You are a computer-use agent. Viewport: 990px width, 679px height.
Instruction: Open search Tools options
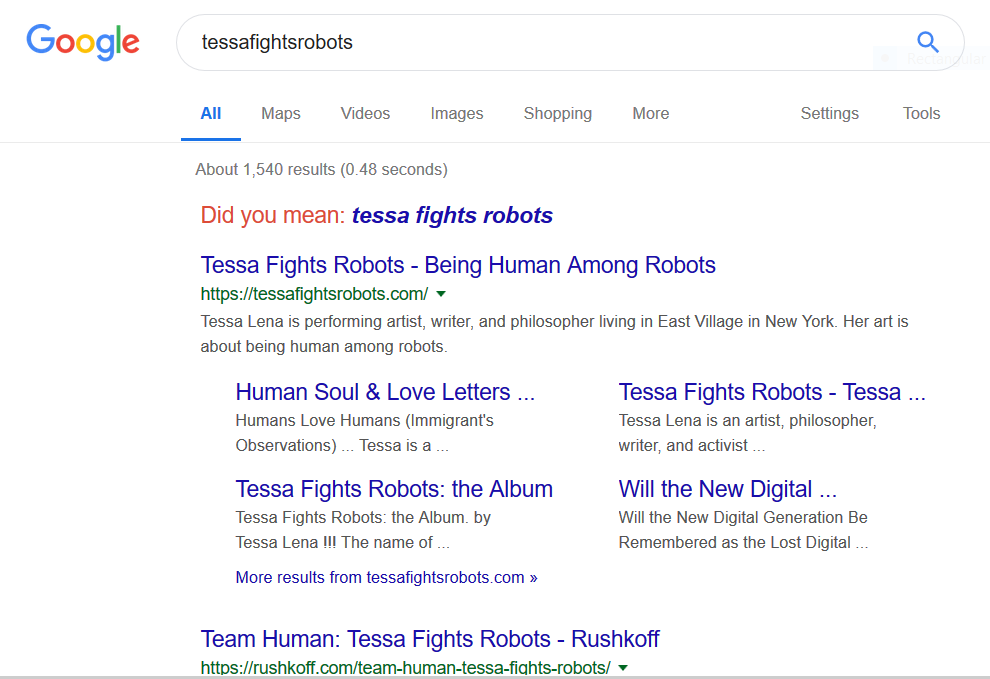click(x=922, y=114)
